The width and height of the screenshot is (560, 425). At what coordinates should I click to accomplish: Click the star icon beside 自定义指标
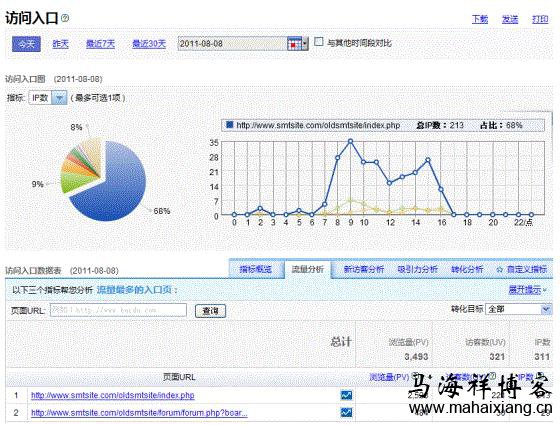pos(500,270)
